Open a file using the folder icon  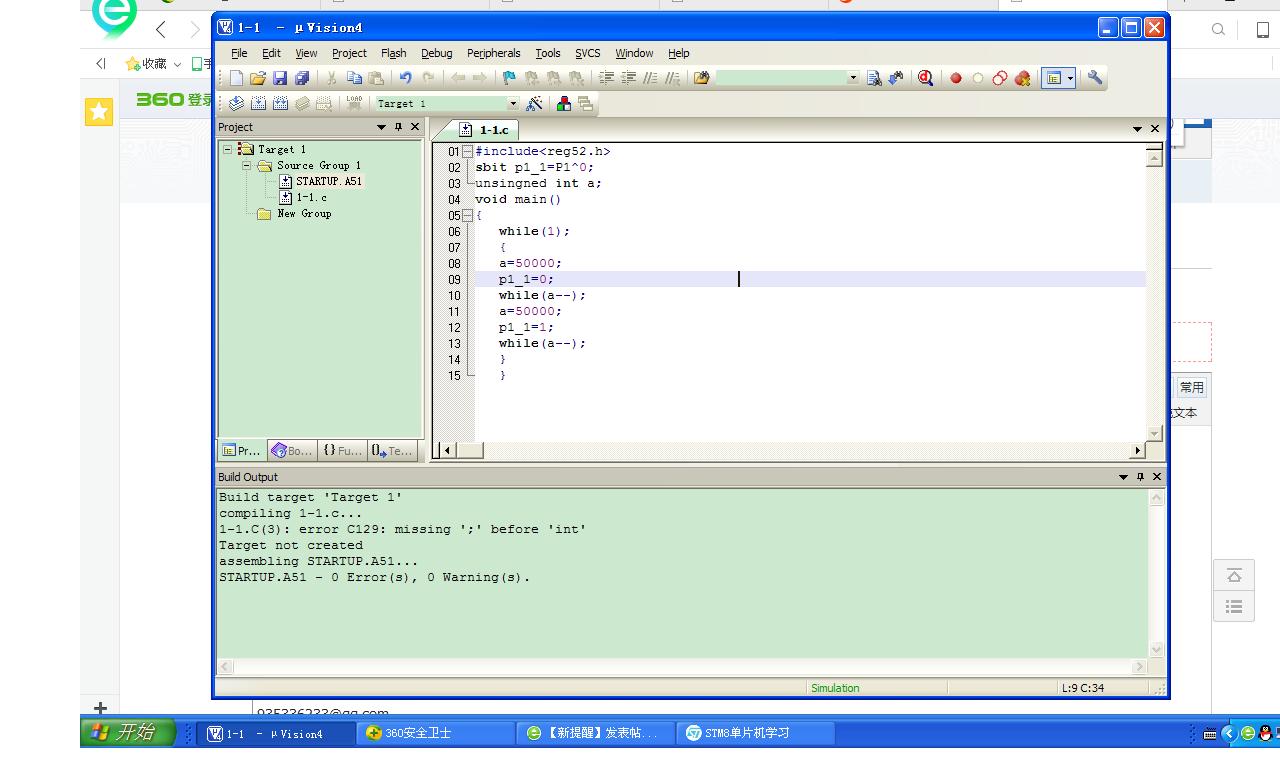[x=258, y=78]
